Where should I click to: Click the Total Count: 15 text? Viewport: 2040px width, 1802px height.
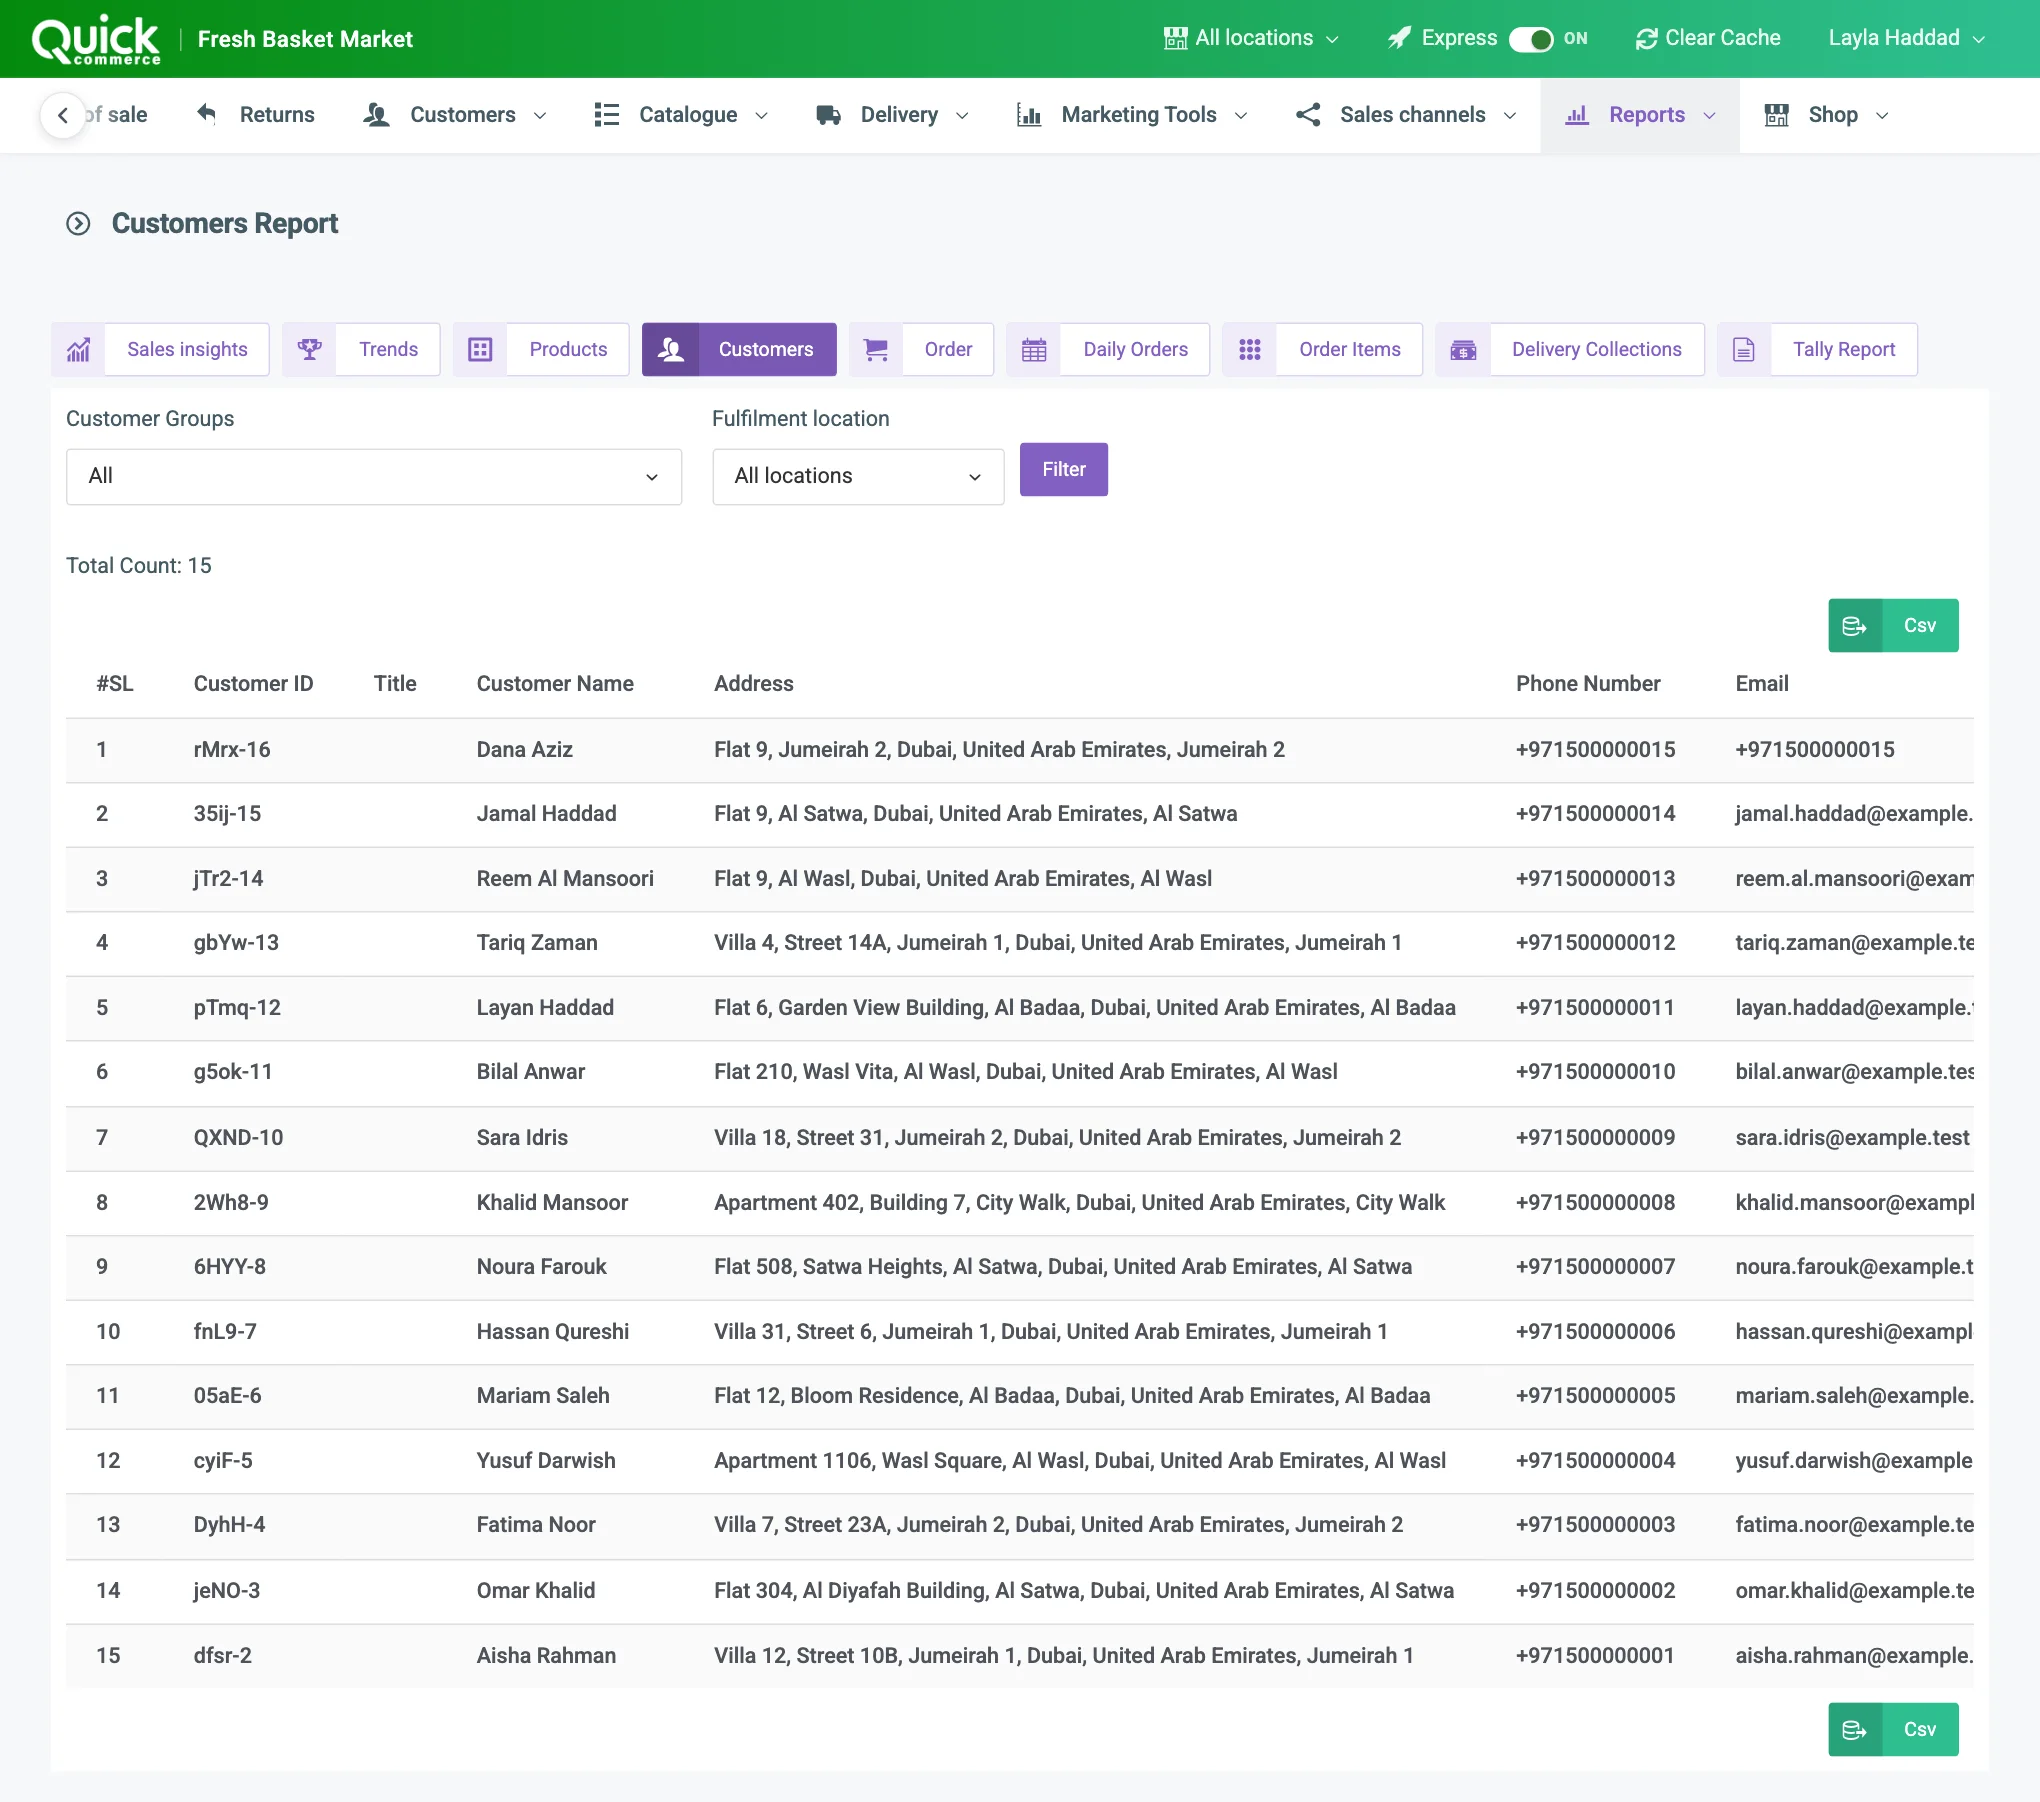click(139, 566)
